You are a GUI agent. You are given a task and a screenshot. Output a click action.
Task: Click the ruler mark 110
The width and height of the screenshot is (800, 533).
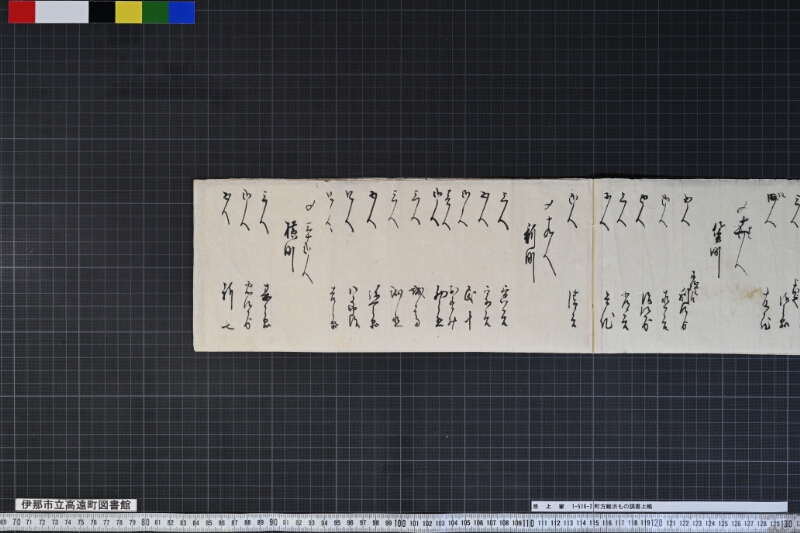[x=528, y=523]
